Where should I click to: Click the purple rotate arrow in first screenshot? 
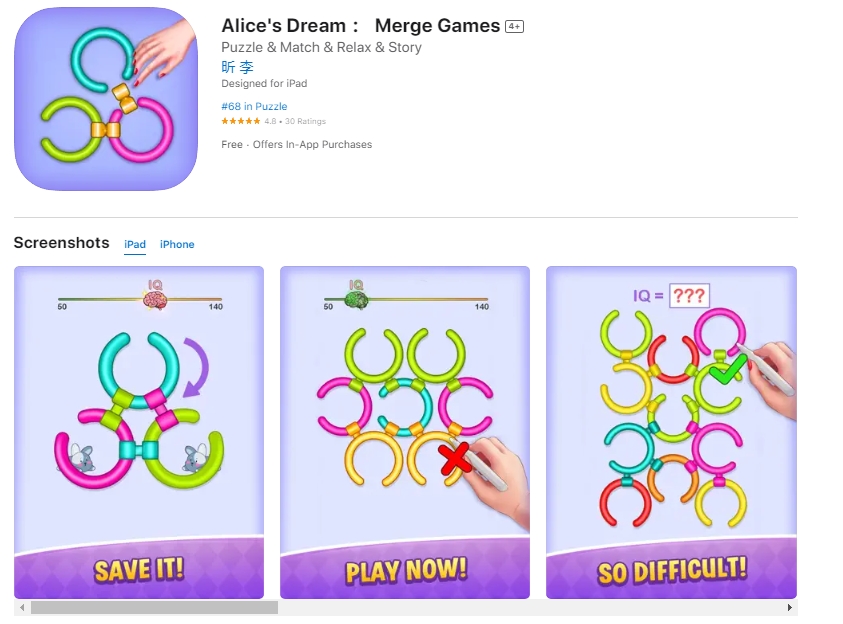196,368
